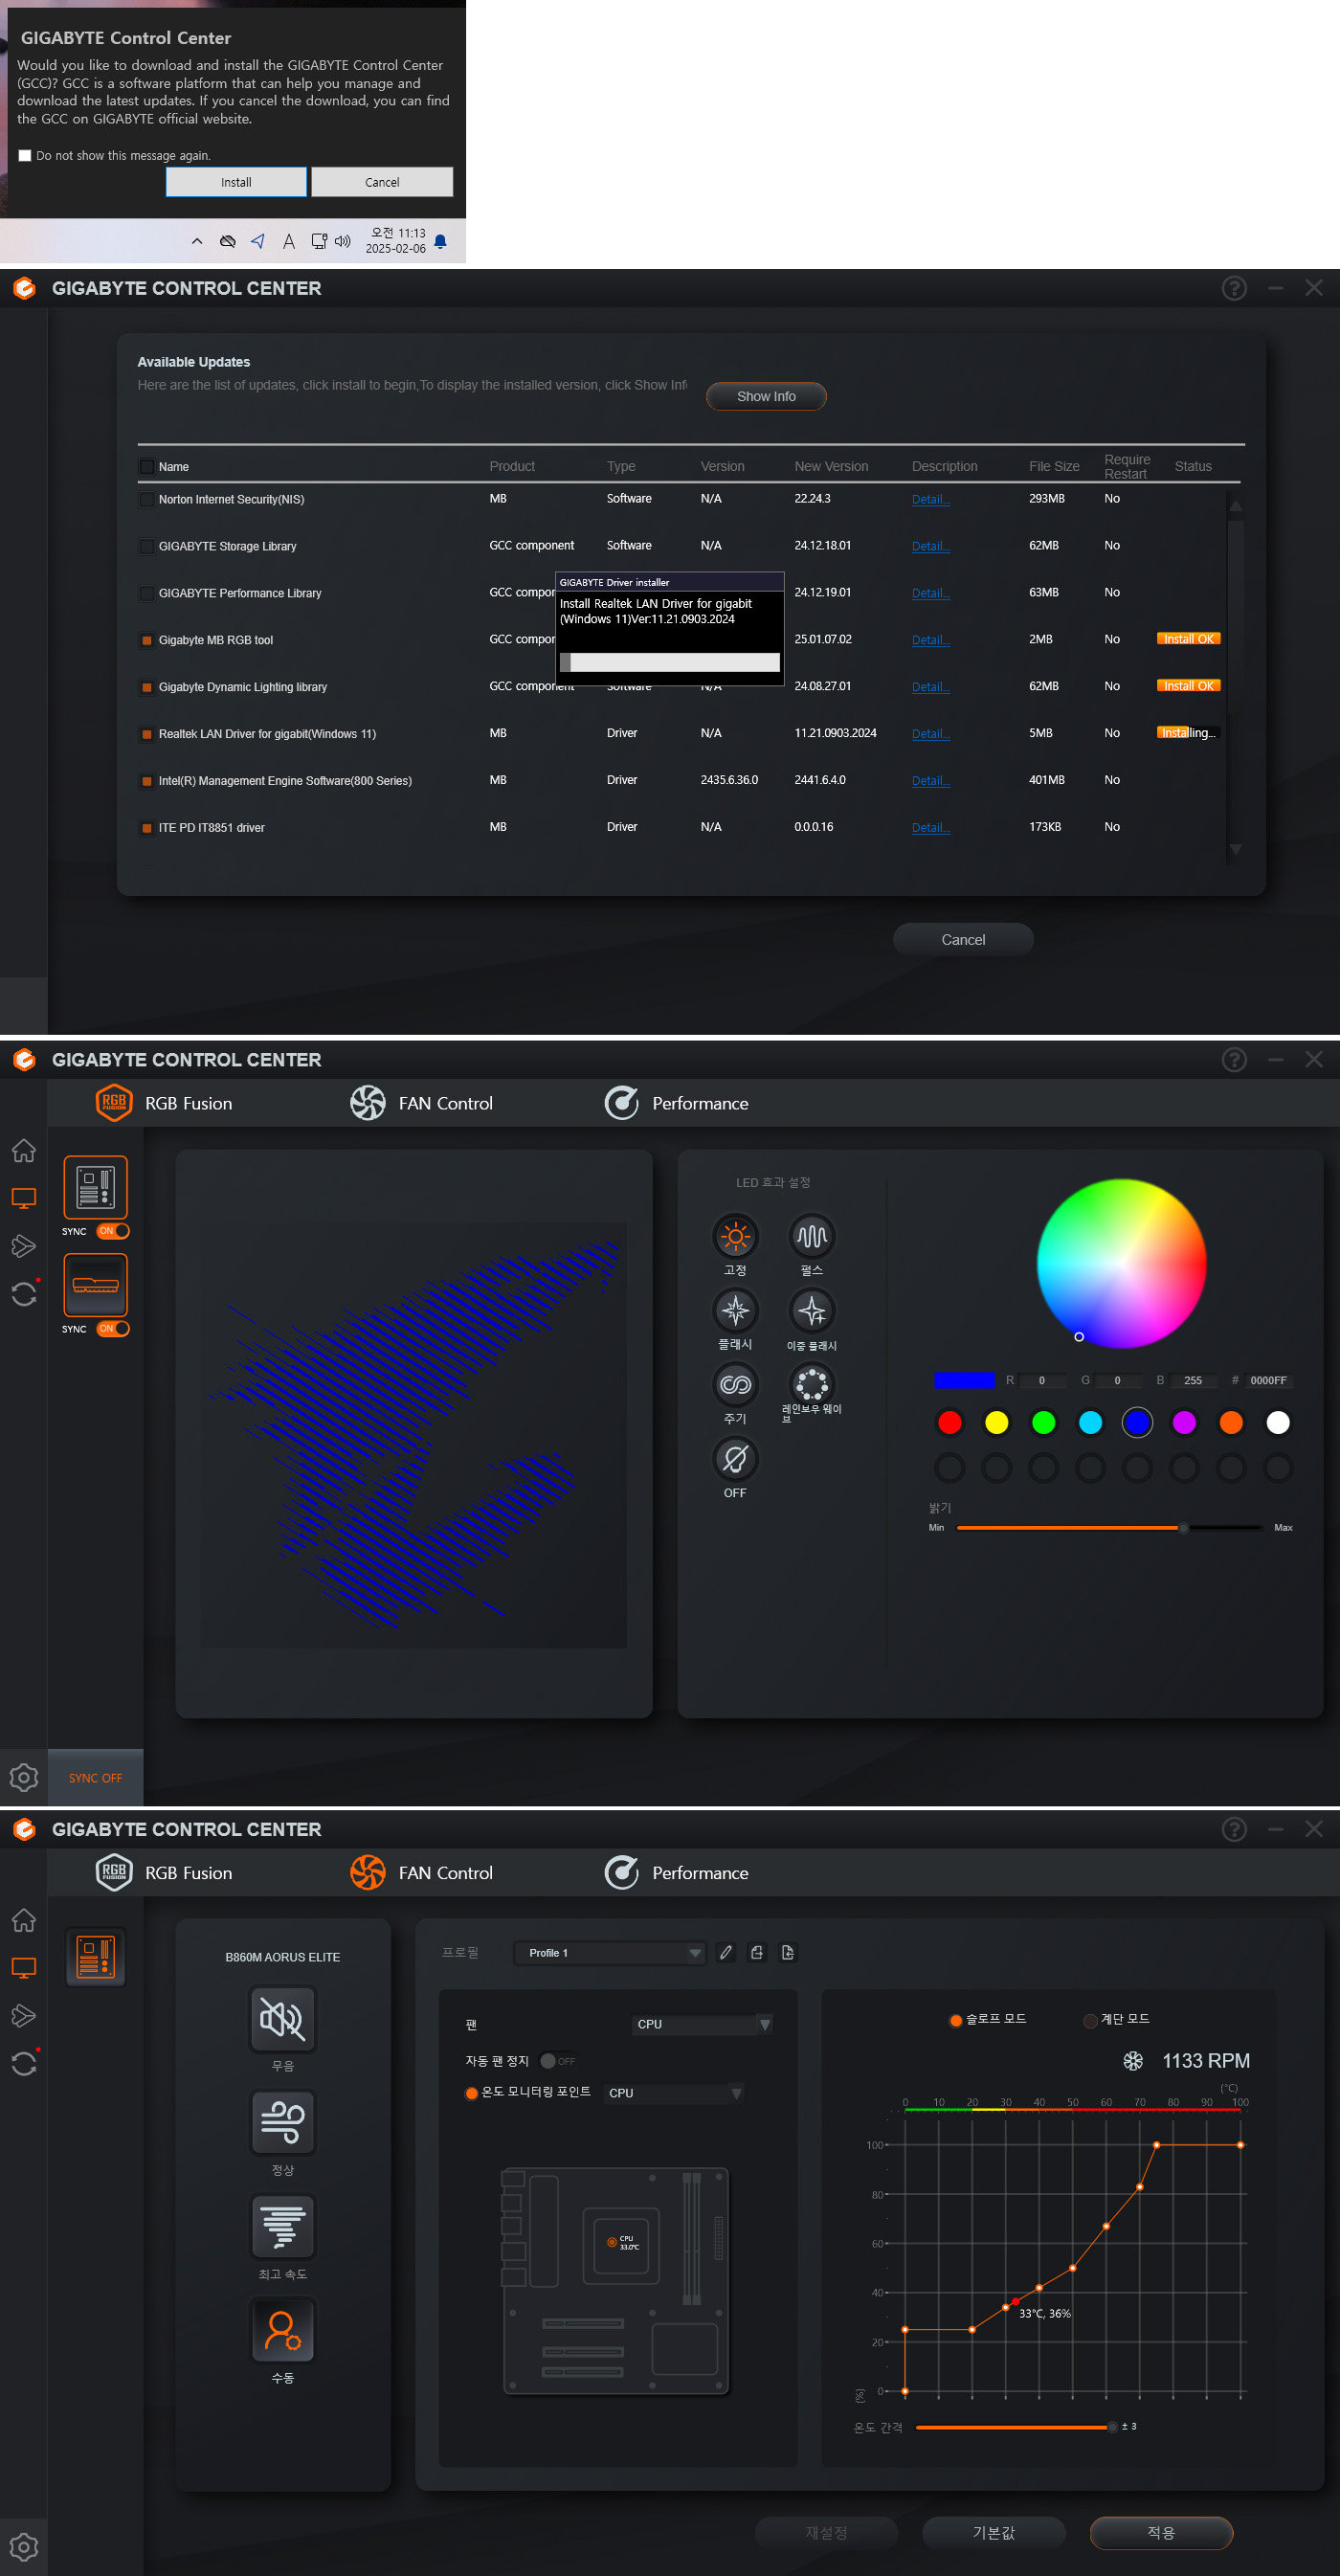Click the first profile file icon after pencil
The image size is (1340, 2576).
point(757,1953)
